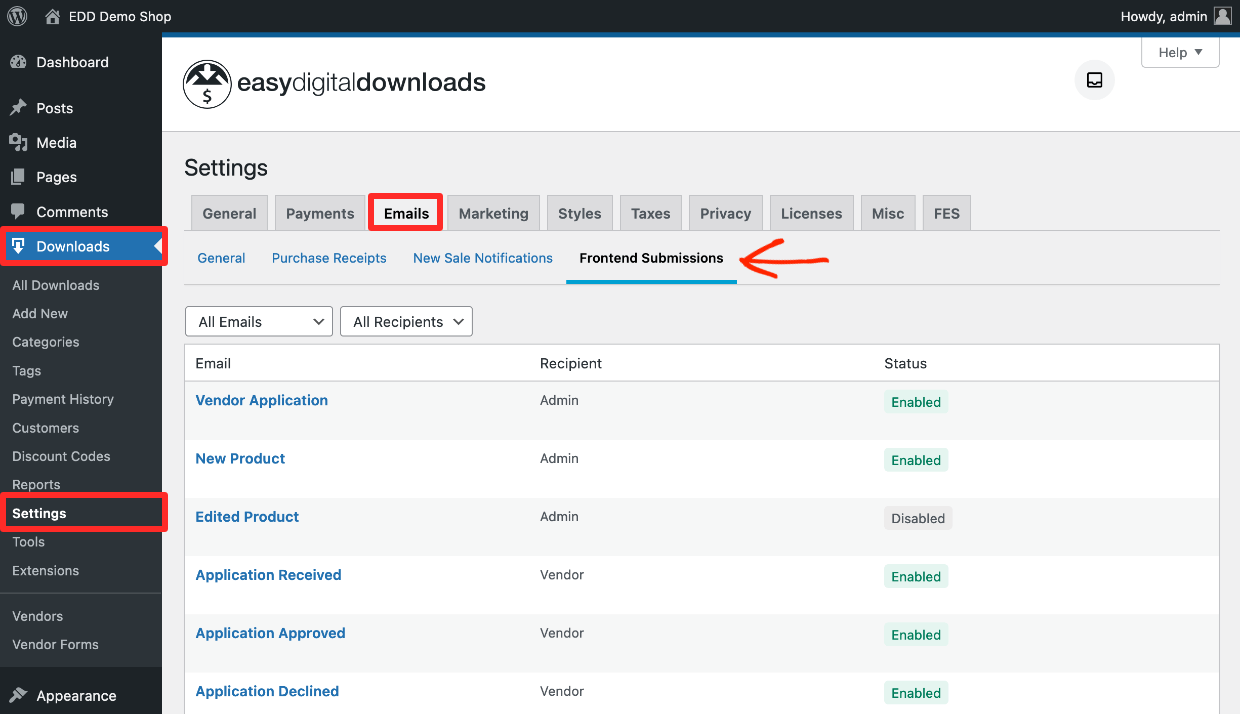Open the All Emails filter dropdown
The image size is (1240, 714).
(259, 322)
